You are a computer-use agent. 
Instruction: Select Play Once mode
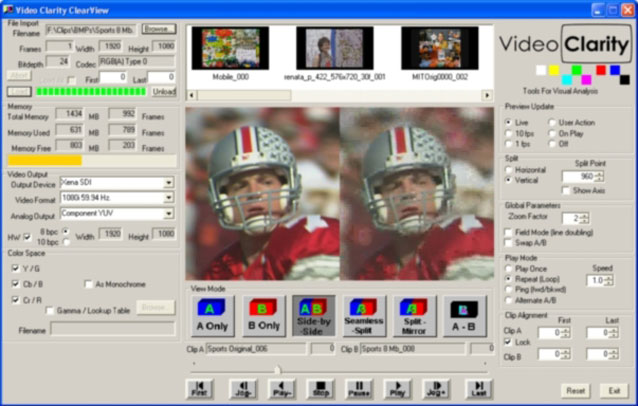[x=508, y=268]
